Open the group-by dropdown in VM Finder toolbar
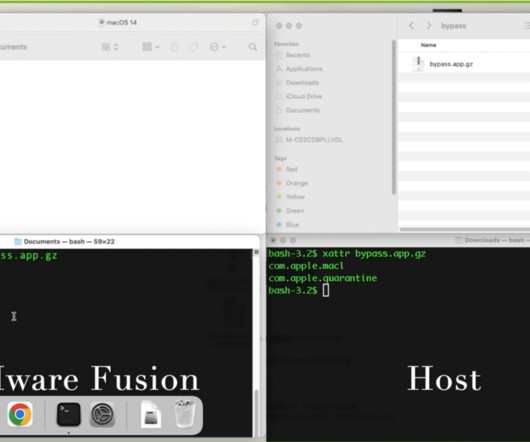The image size is (530, 442). pos(151,47)
